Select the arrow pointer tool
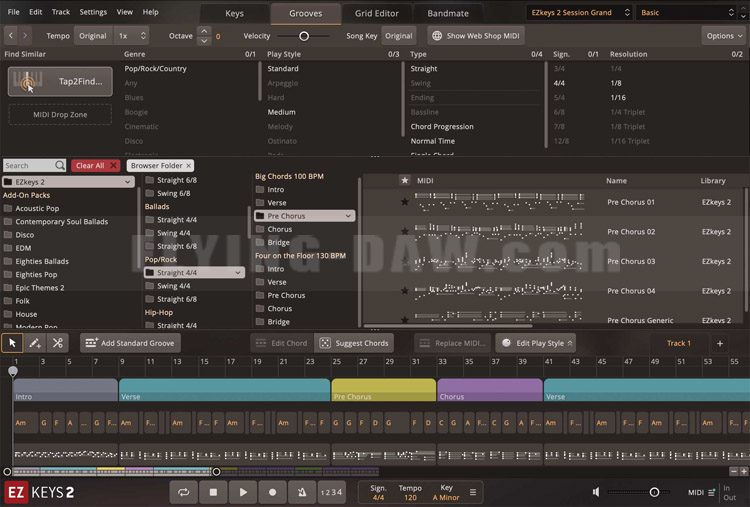 [12, 343]
